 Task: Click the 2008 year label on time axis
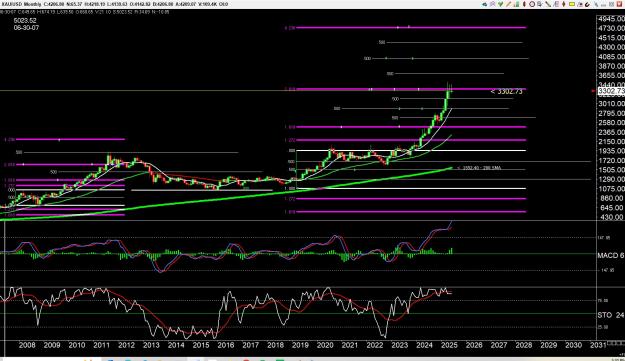[x=27, y=345]
